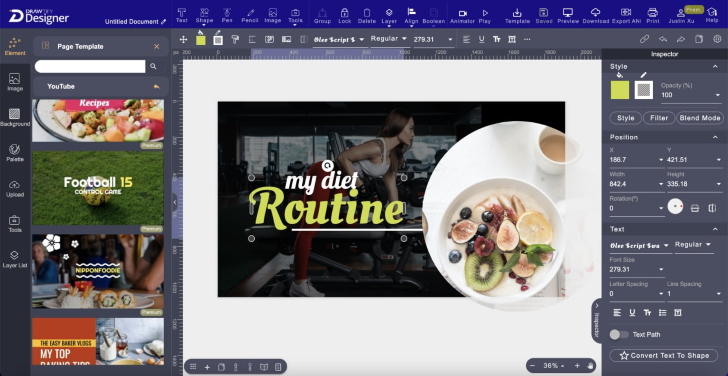Image resolution: width=728 pixels, height=376 pixels.
Task: Delete the selected element
Action: click(x=367, y=16)
